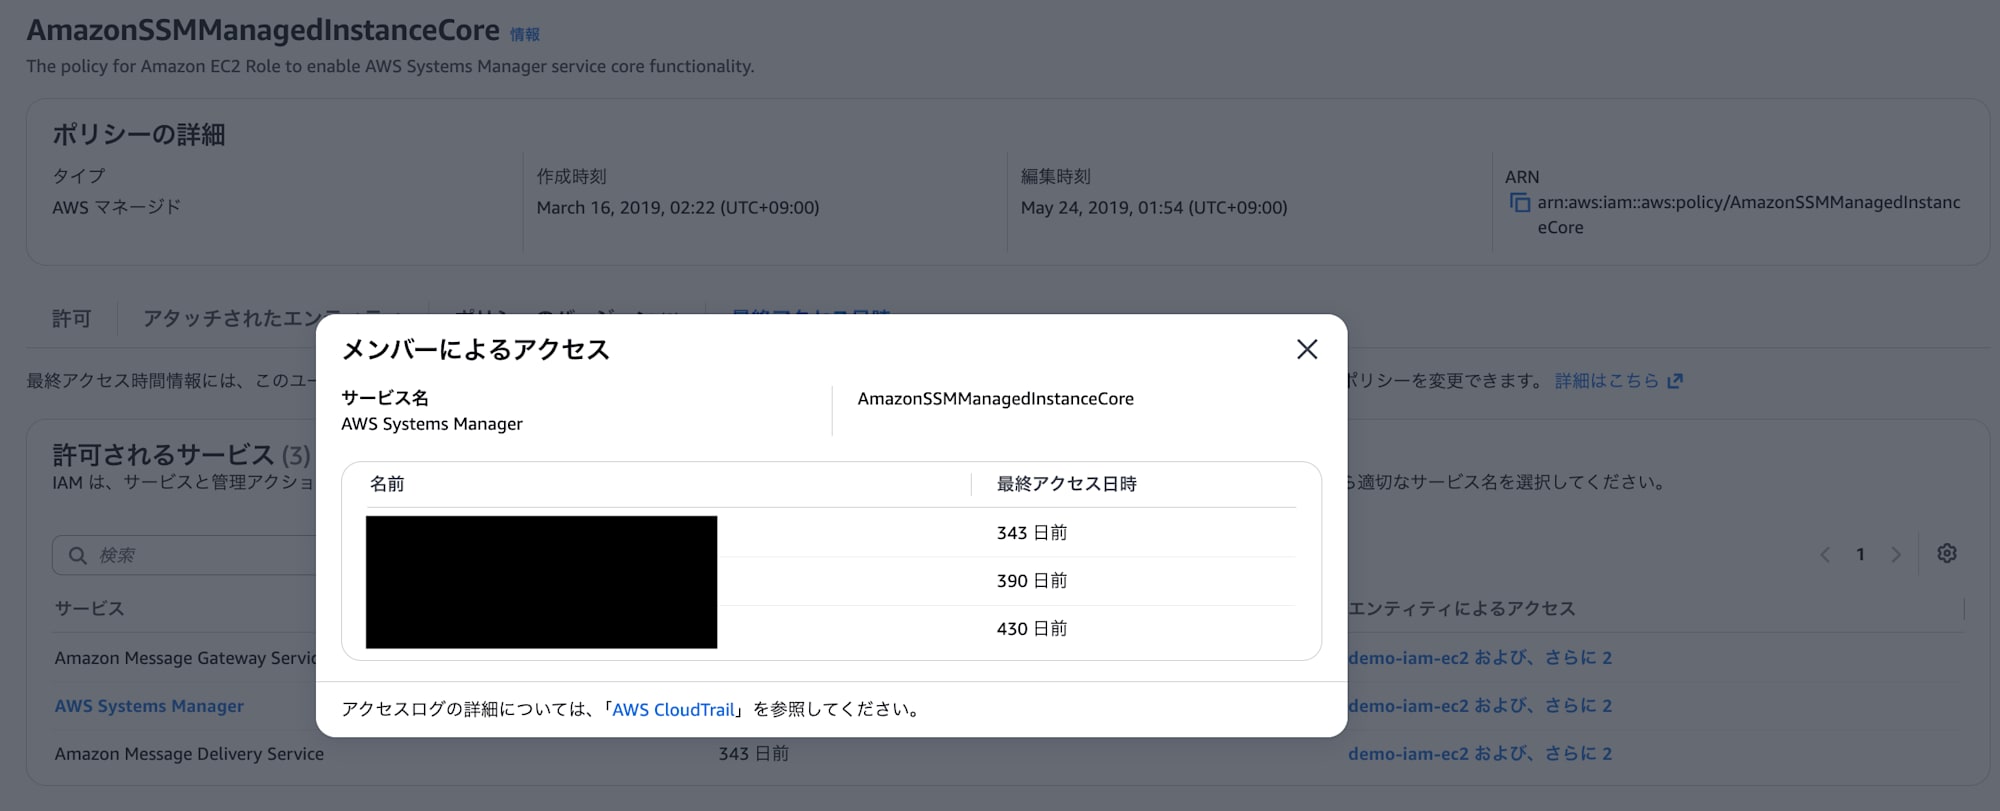The height and width of the screenshot is (811, 2000).
Task: Open the 詳細はこちら external link
Action: click(1618, 381)
